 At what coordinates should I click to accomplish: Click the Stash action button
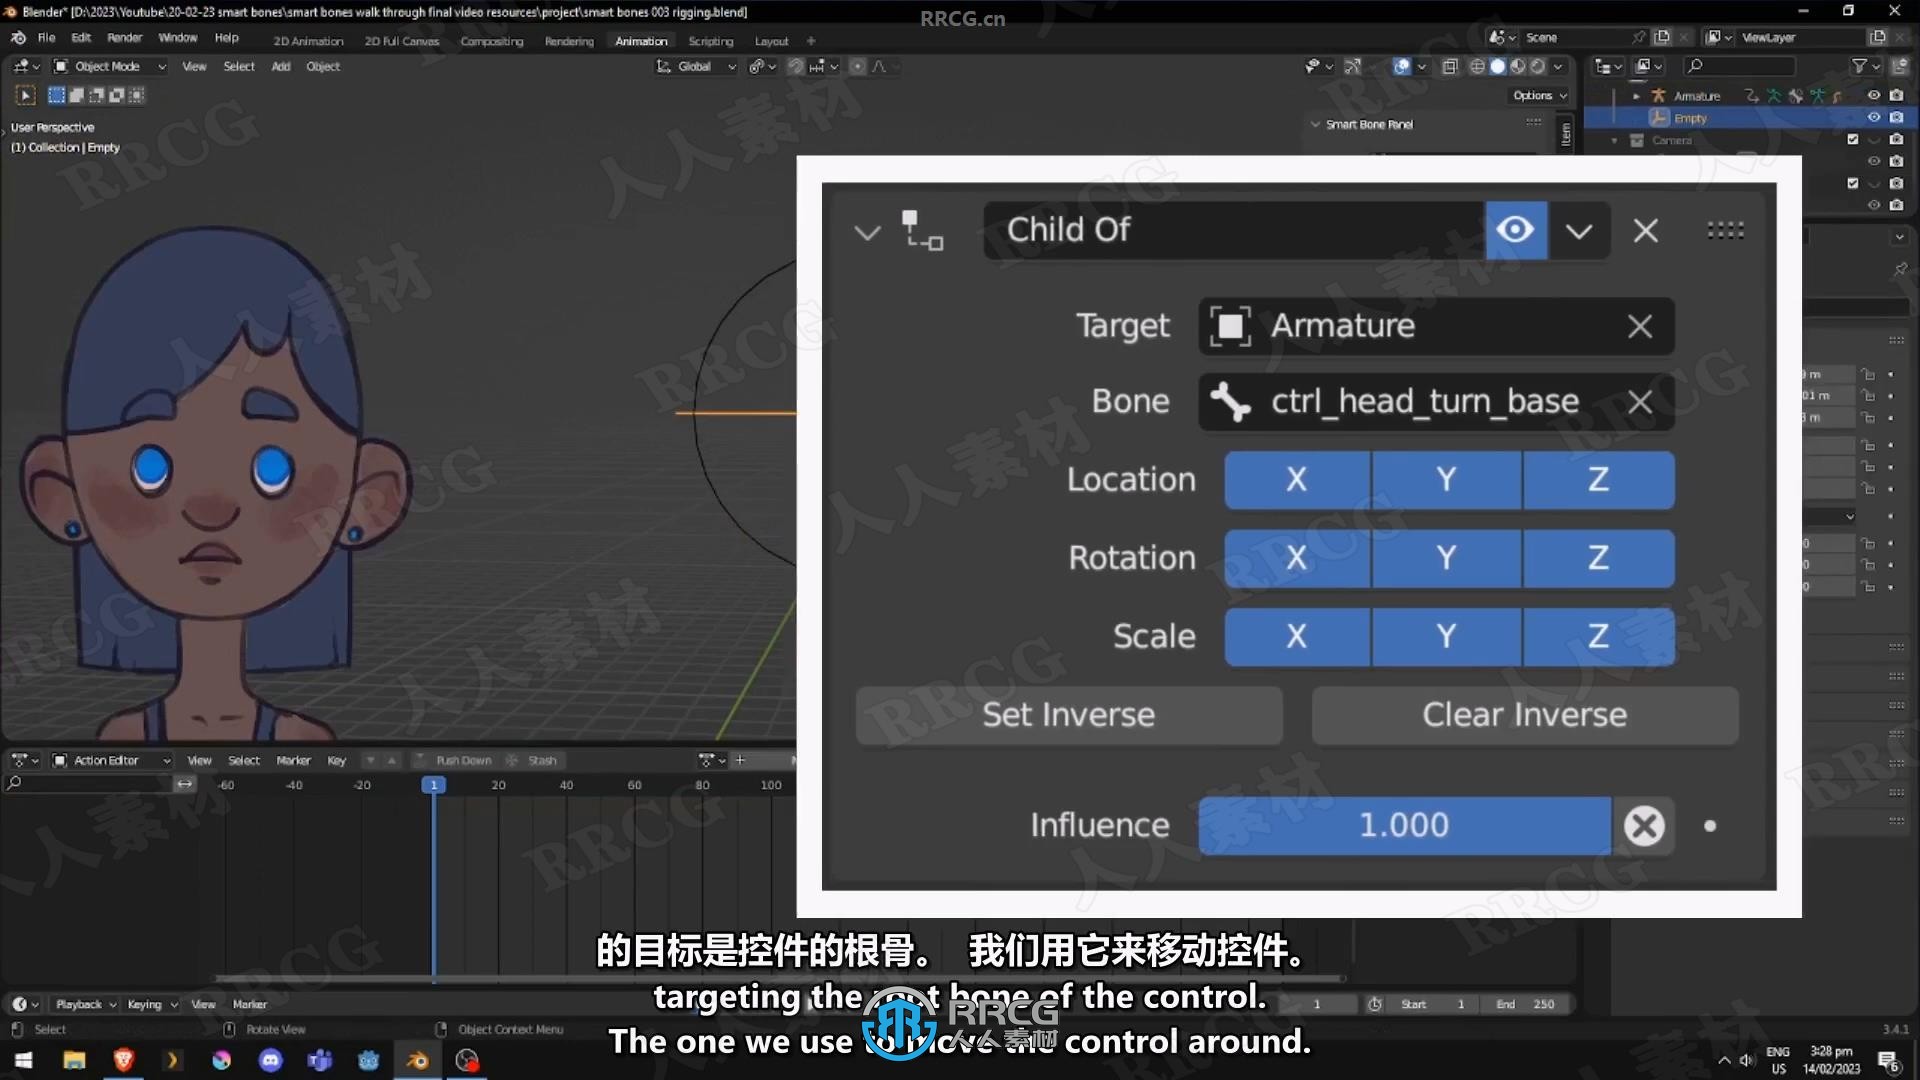[542, 758]
